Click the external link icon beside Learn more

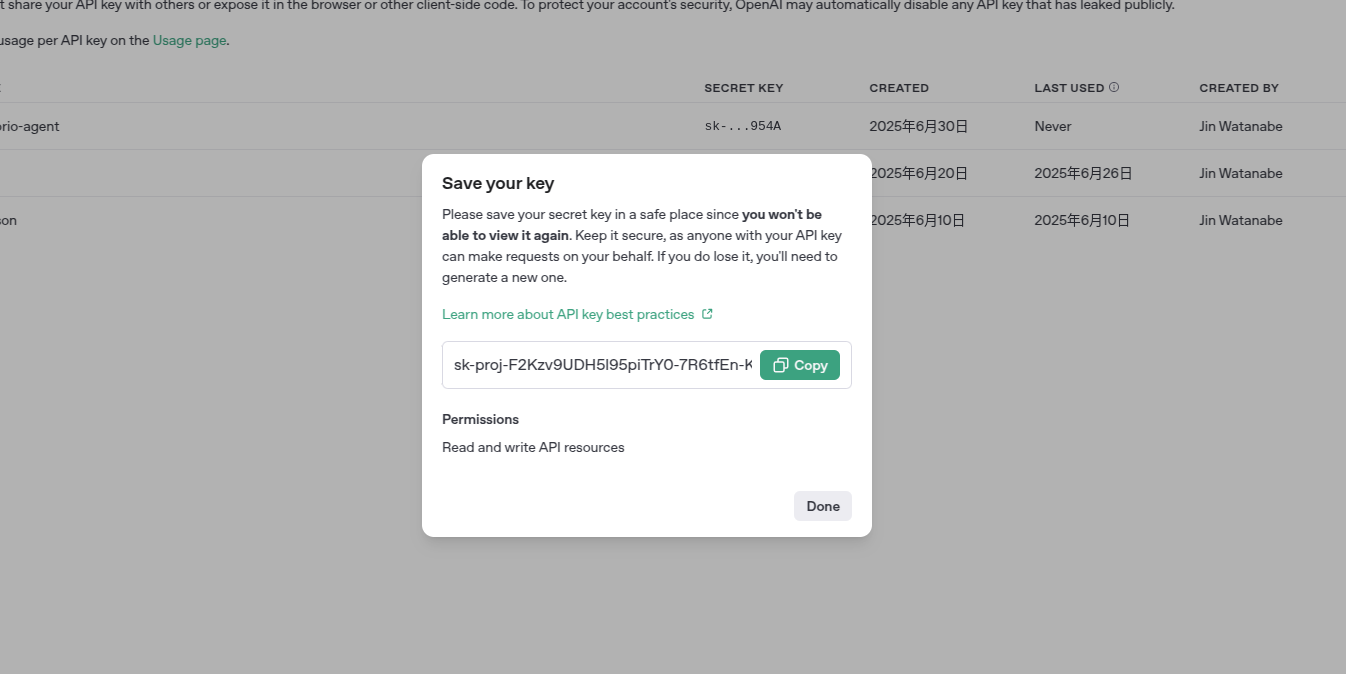pos(707,314)
